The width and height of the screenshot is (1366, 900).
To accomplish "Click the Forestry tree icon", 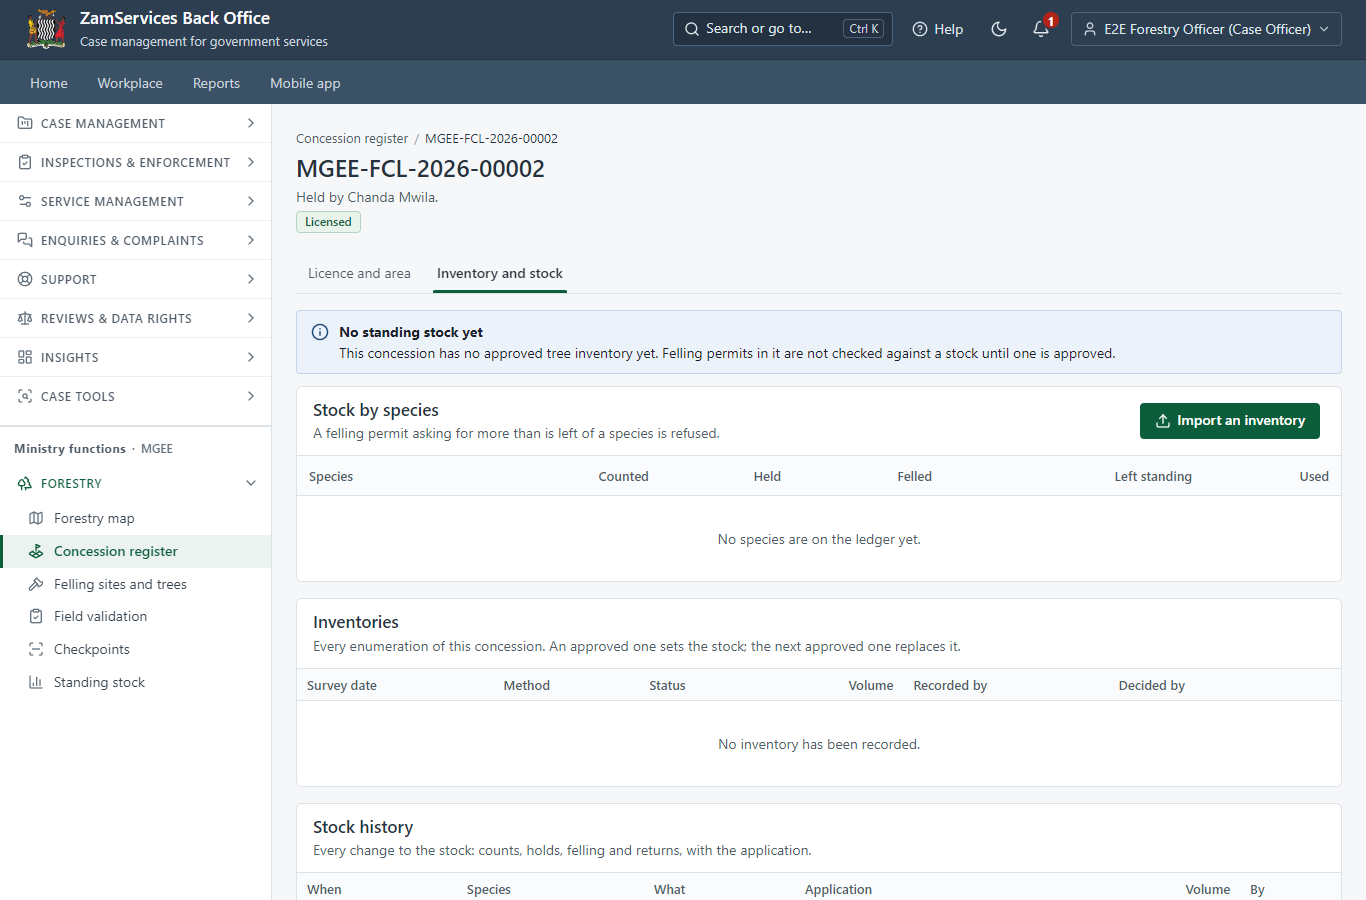I will (x=25, y=483).
